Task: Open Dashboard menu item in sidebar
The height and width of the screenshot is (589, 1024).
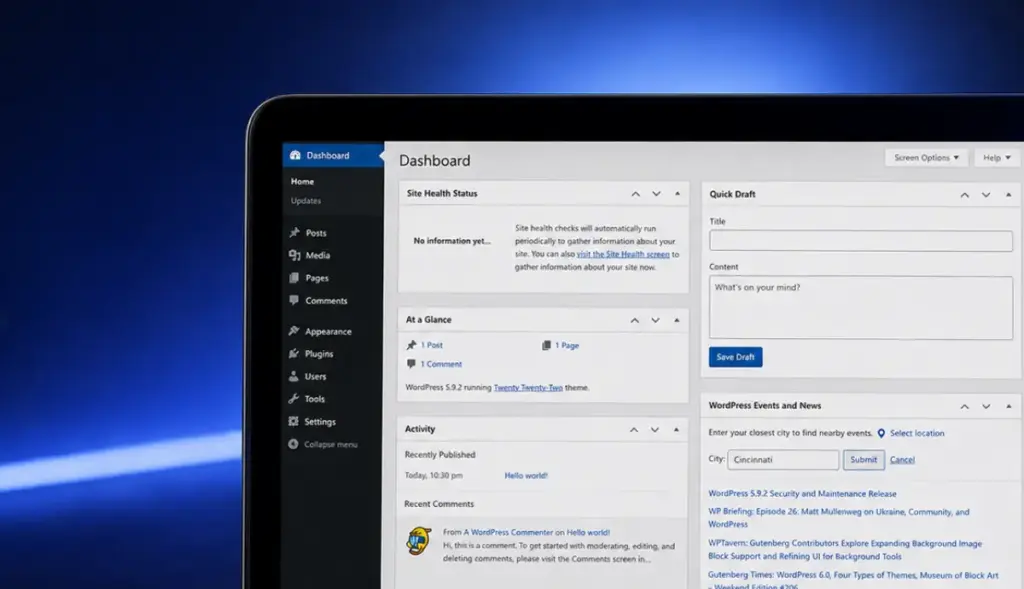Action: tap(333, 155)
